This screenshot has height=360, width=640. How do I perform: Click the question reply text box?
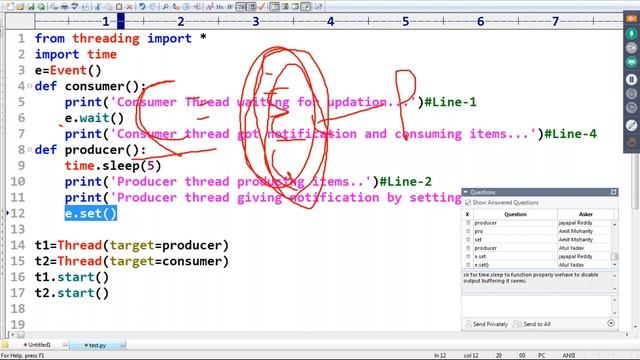[537, 306]
